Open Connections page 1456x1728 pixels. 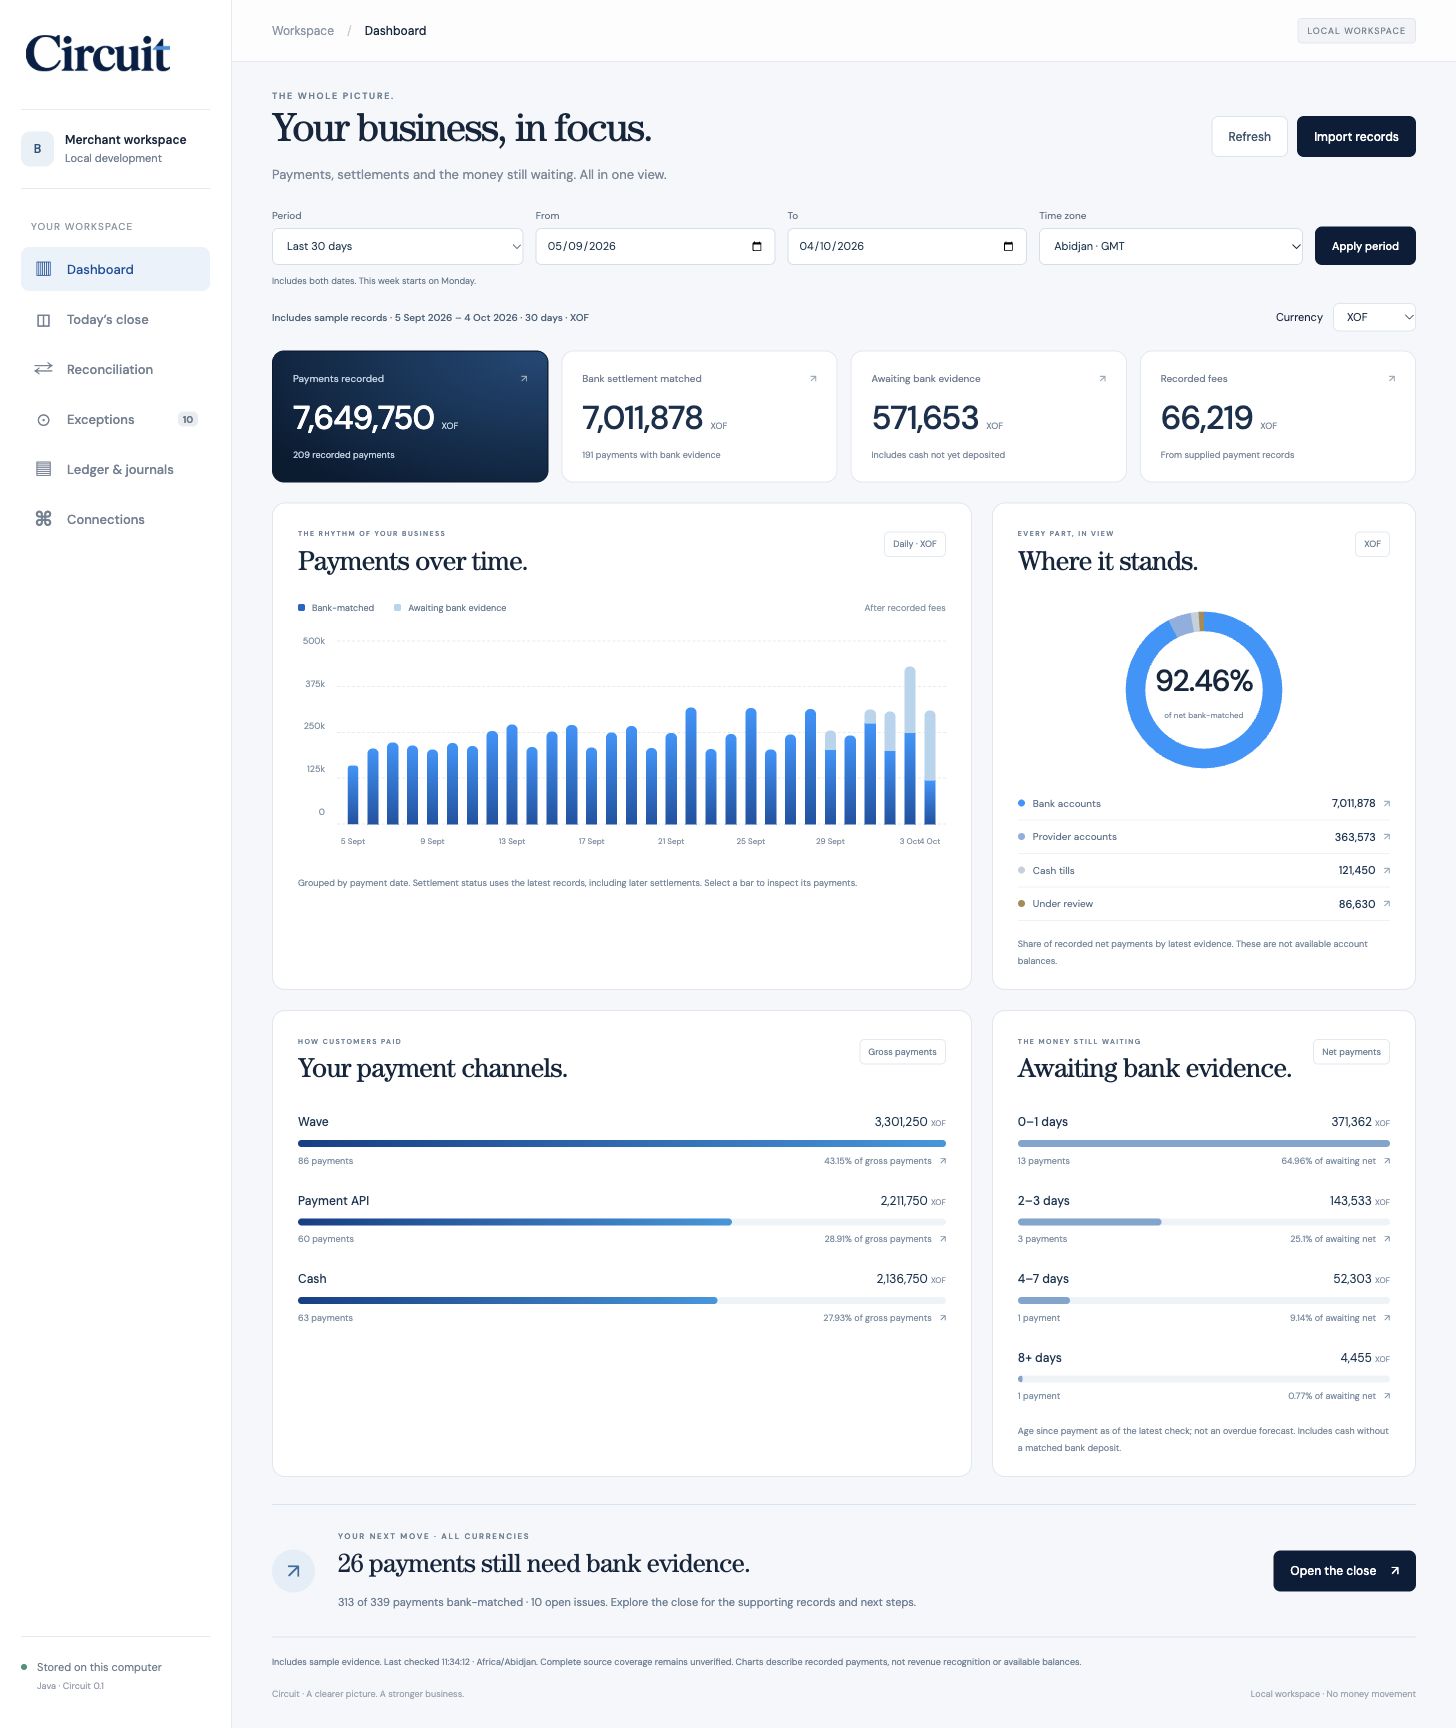point(115,519)
